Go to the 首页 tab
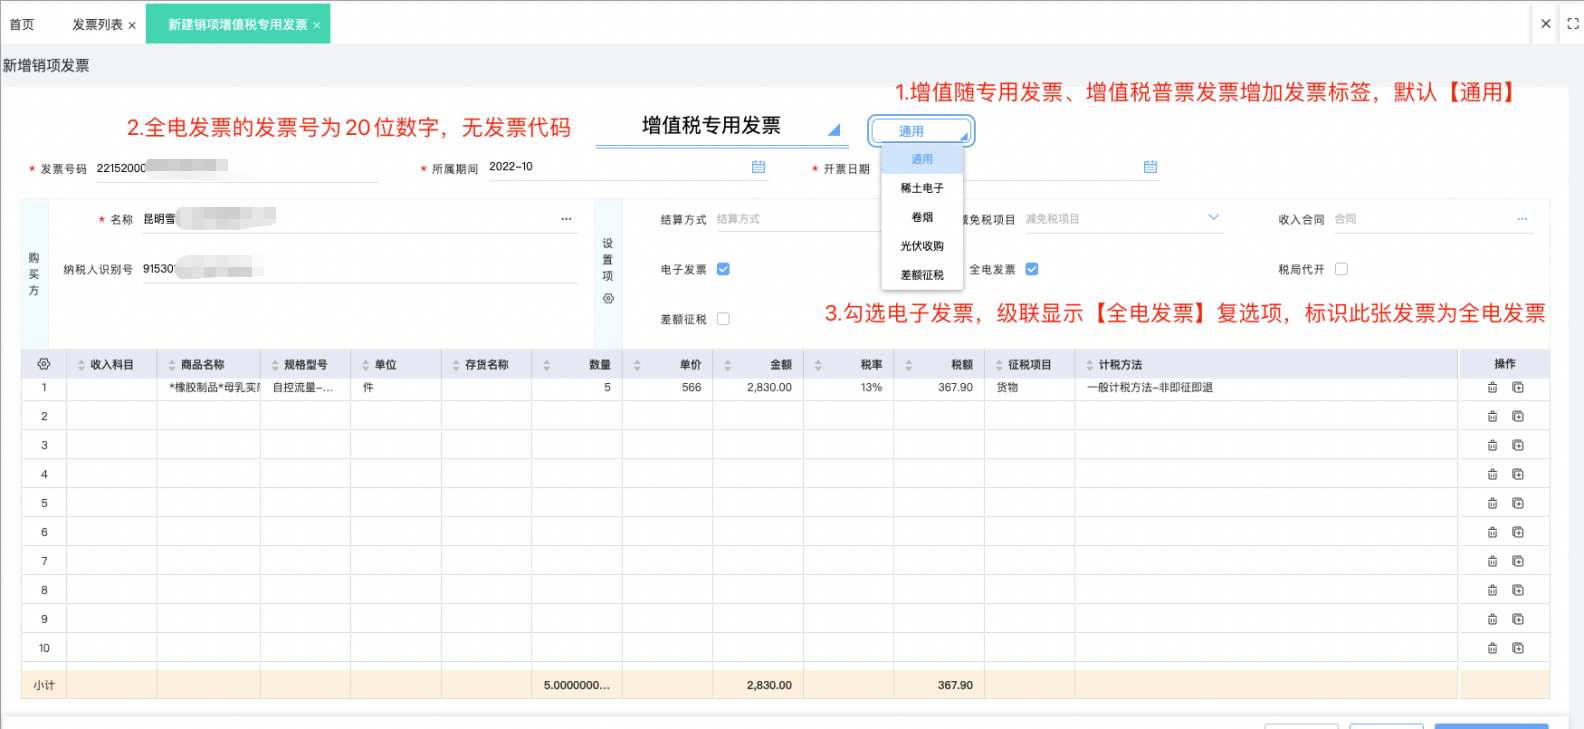This screenshot has height=729, width=1584. point(21,24)
